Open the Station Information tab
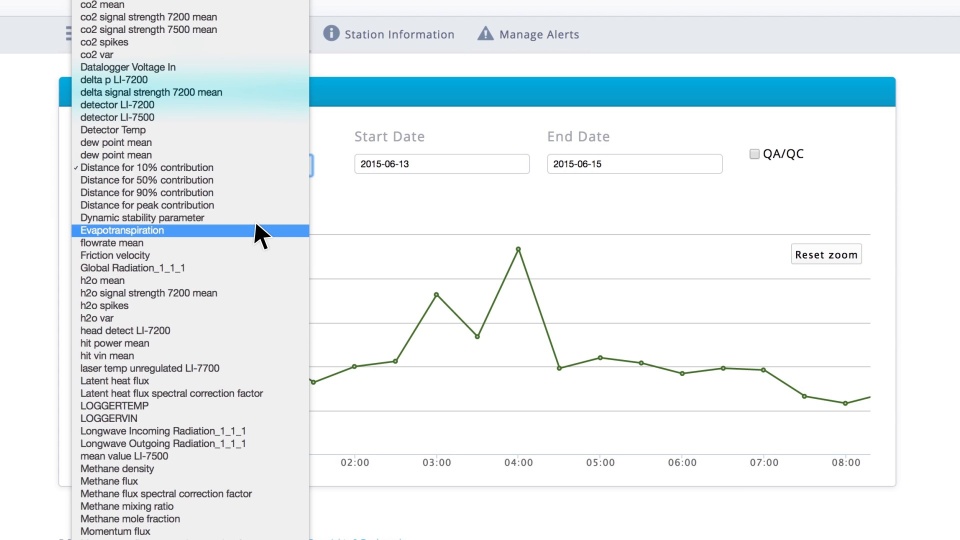This screenshot has height=540, width=960. [x=399, y=34]
